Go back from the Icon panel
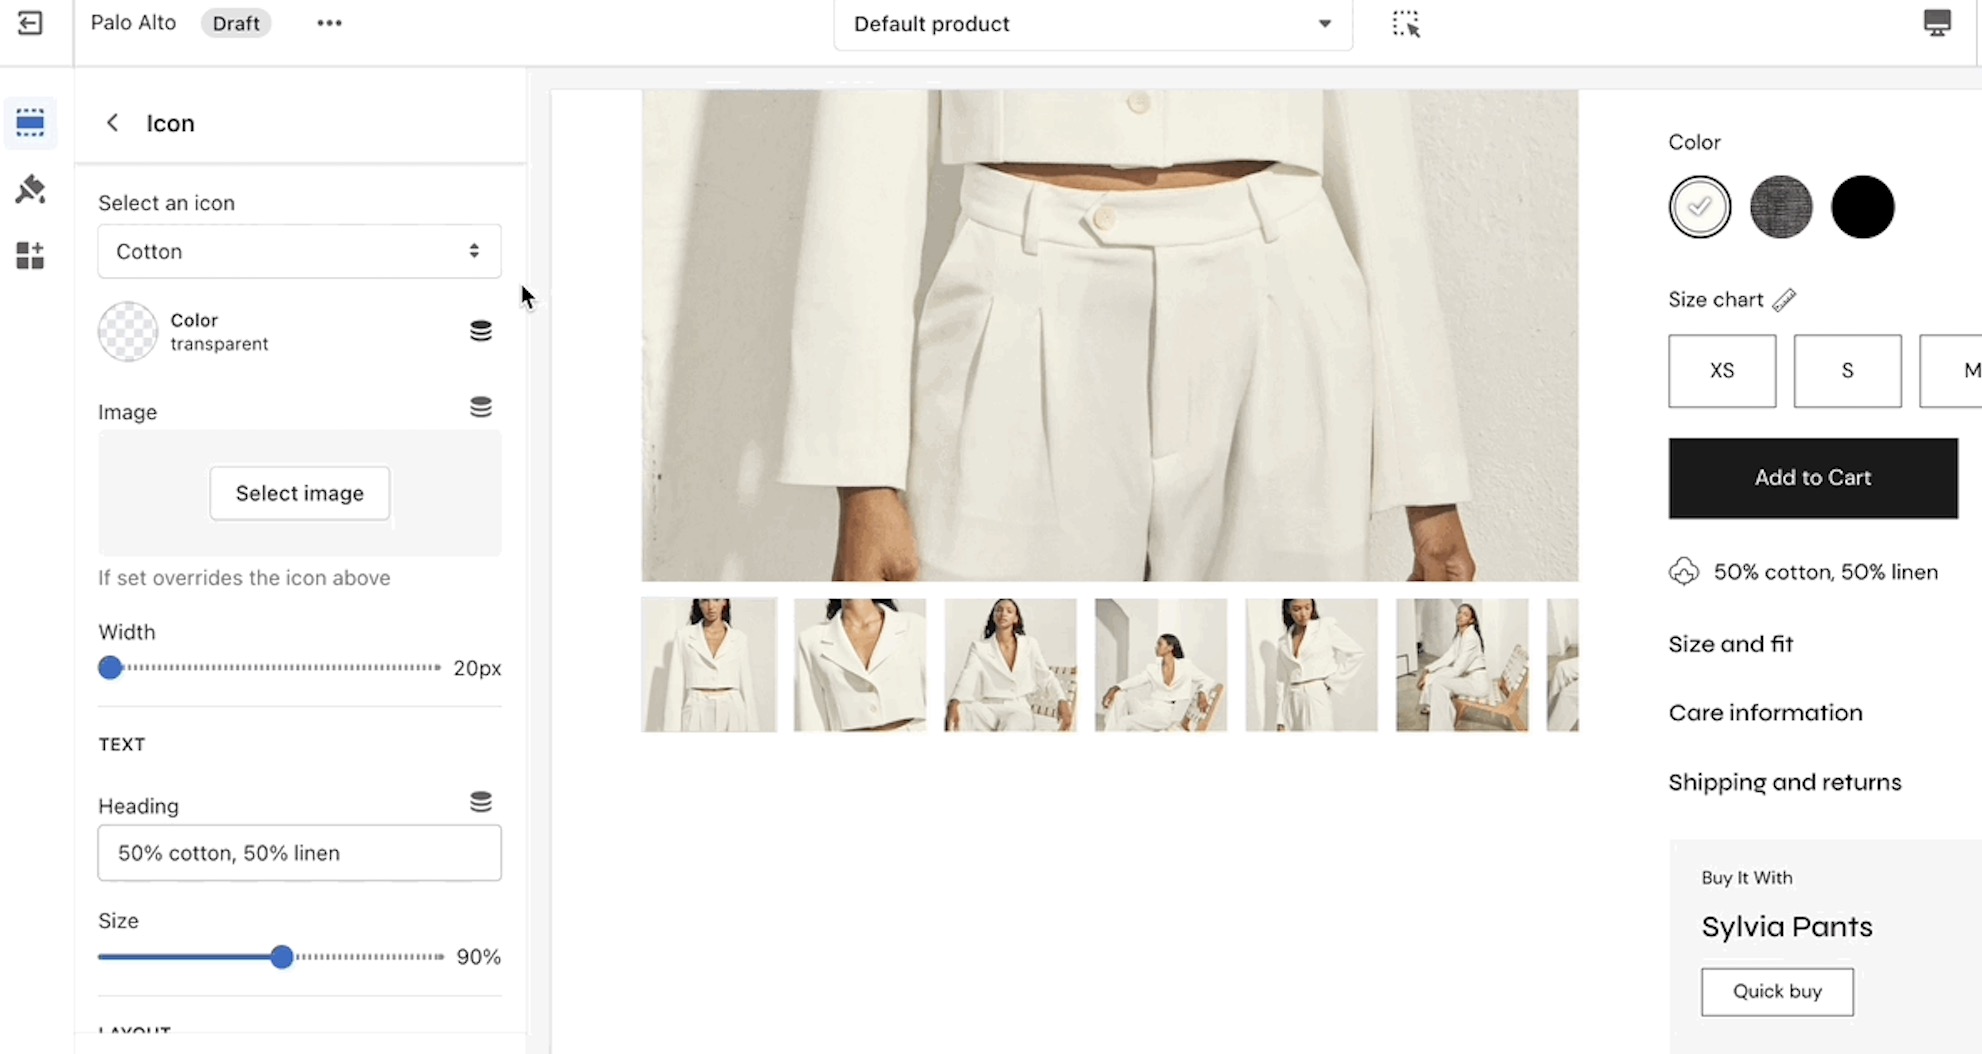Screen dimensions: 1982x1054 point(113,123)
